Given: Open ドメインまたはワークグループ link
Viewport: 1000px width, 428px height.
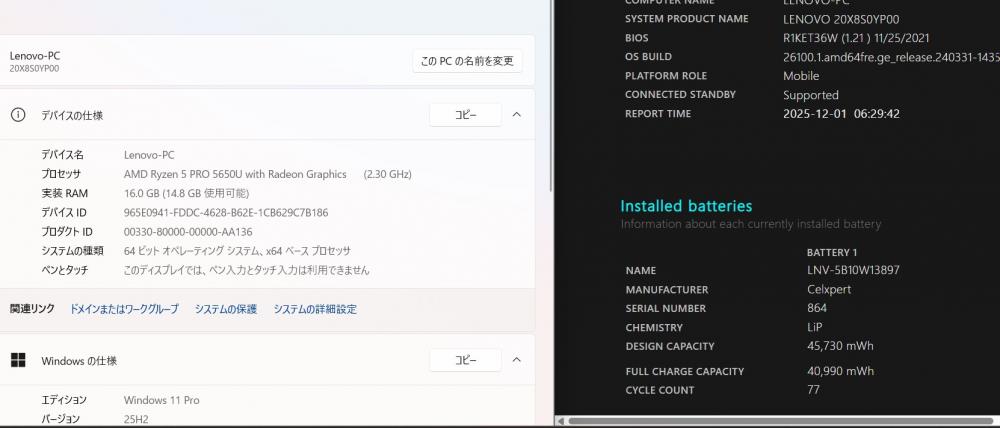Looking at the screenshot, I should (124, 309).
